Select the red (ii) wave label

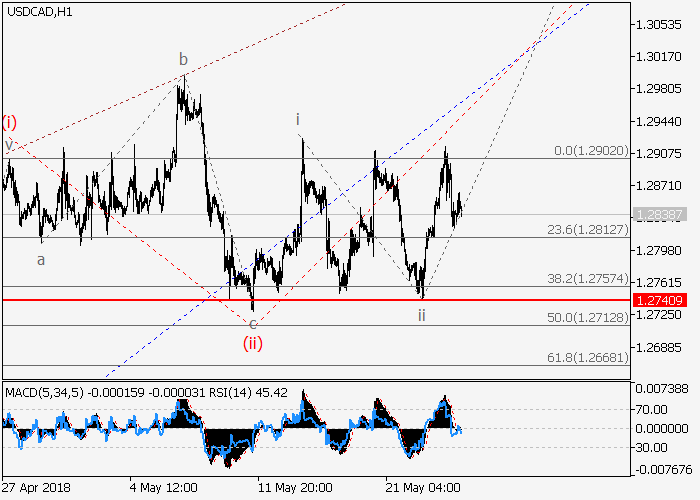tap(252, 344)
